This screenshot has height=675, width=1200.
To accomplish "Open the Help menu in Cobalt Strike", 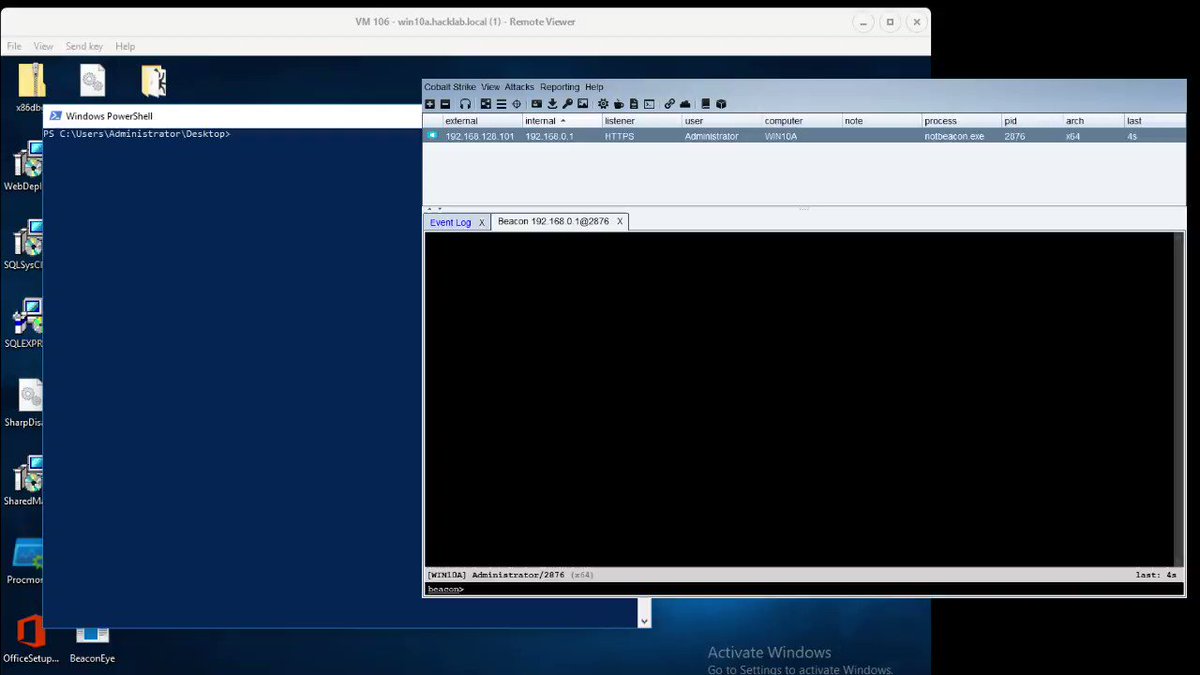I will click(x=594, y=87).
